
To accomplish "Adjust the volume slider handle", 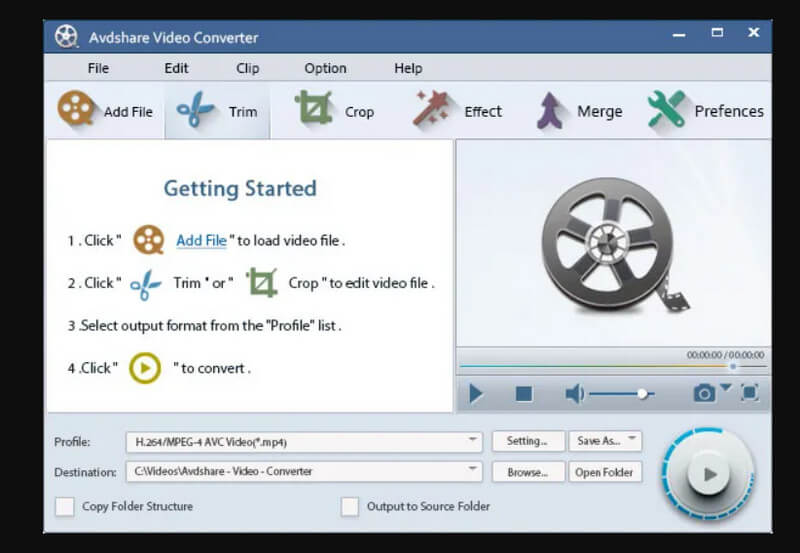I will (642, 394).
